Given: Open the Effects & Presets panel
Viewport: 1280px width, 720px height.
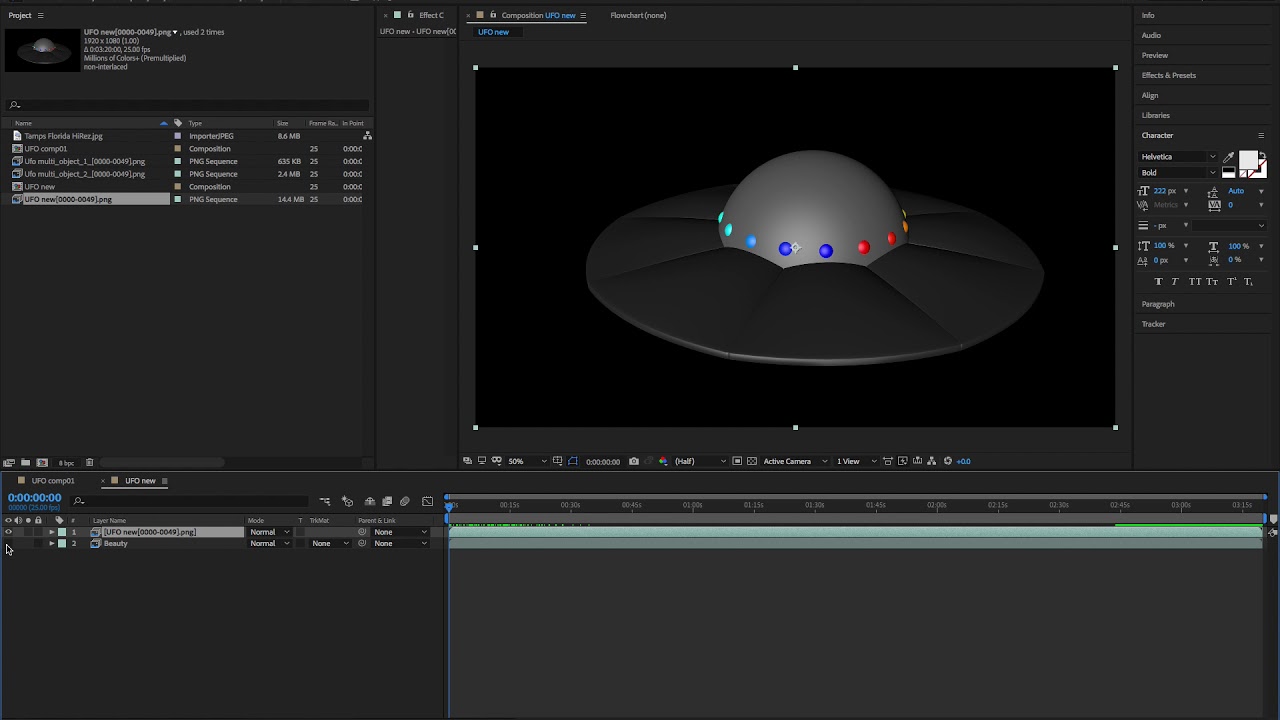Looking at the screenshot, I should pyautogui.click(x=1168, y=75).
